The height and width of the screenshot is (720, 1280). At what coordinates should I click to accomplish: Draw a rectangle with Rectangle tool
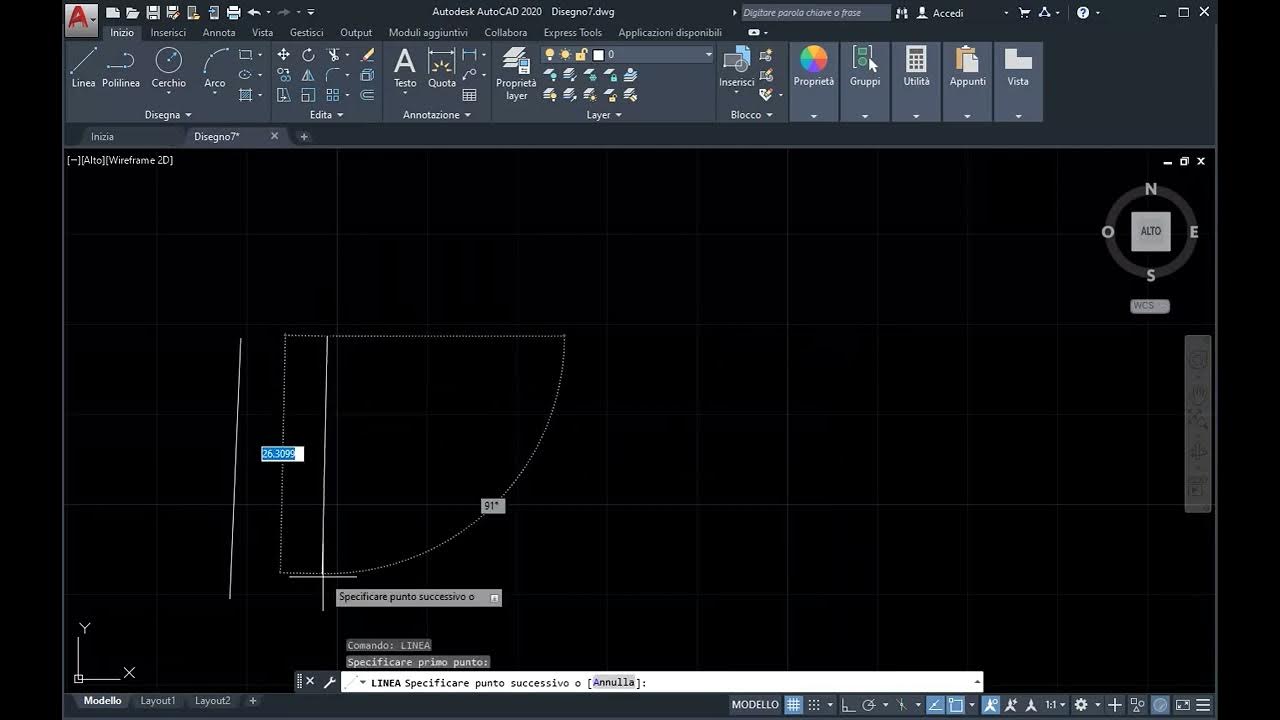point(246,55)
